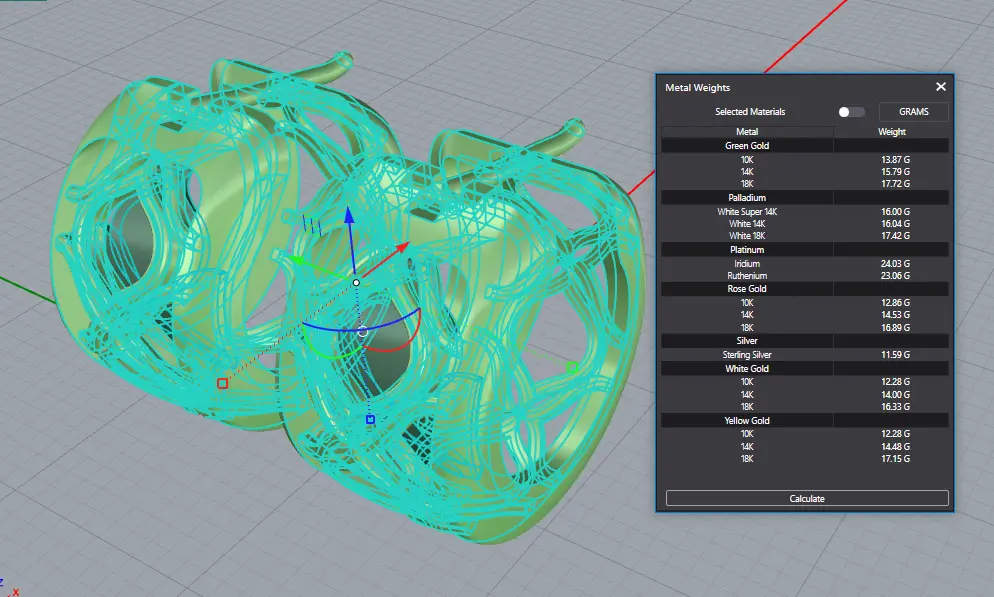Screen dimensions: 994x597
Task: Select the Green Gold group header
Action: tap(747, 146)
